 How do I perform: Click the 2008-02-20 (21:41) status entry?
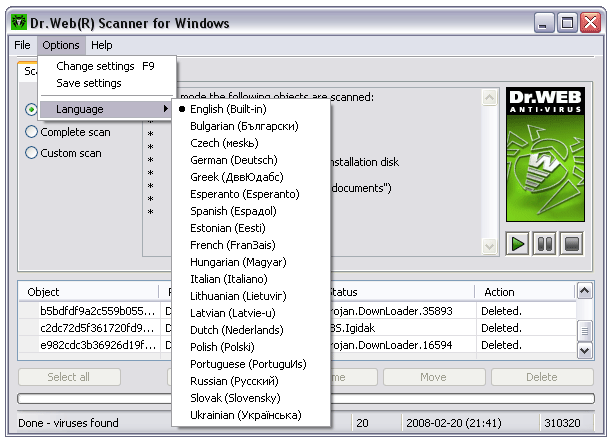click(454, 423)
